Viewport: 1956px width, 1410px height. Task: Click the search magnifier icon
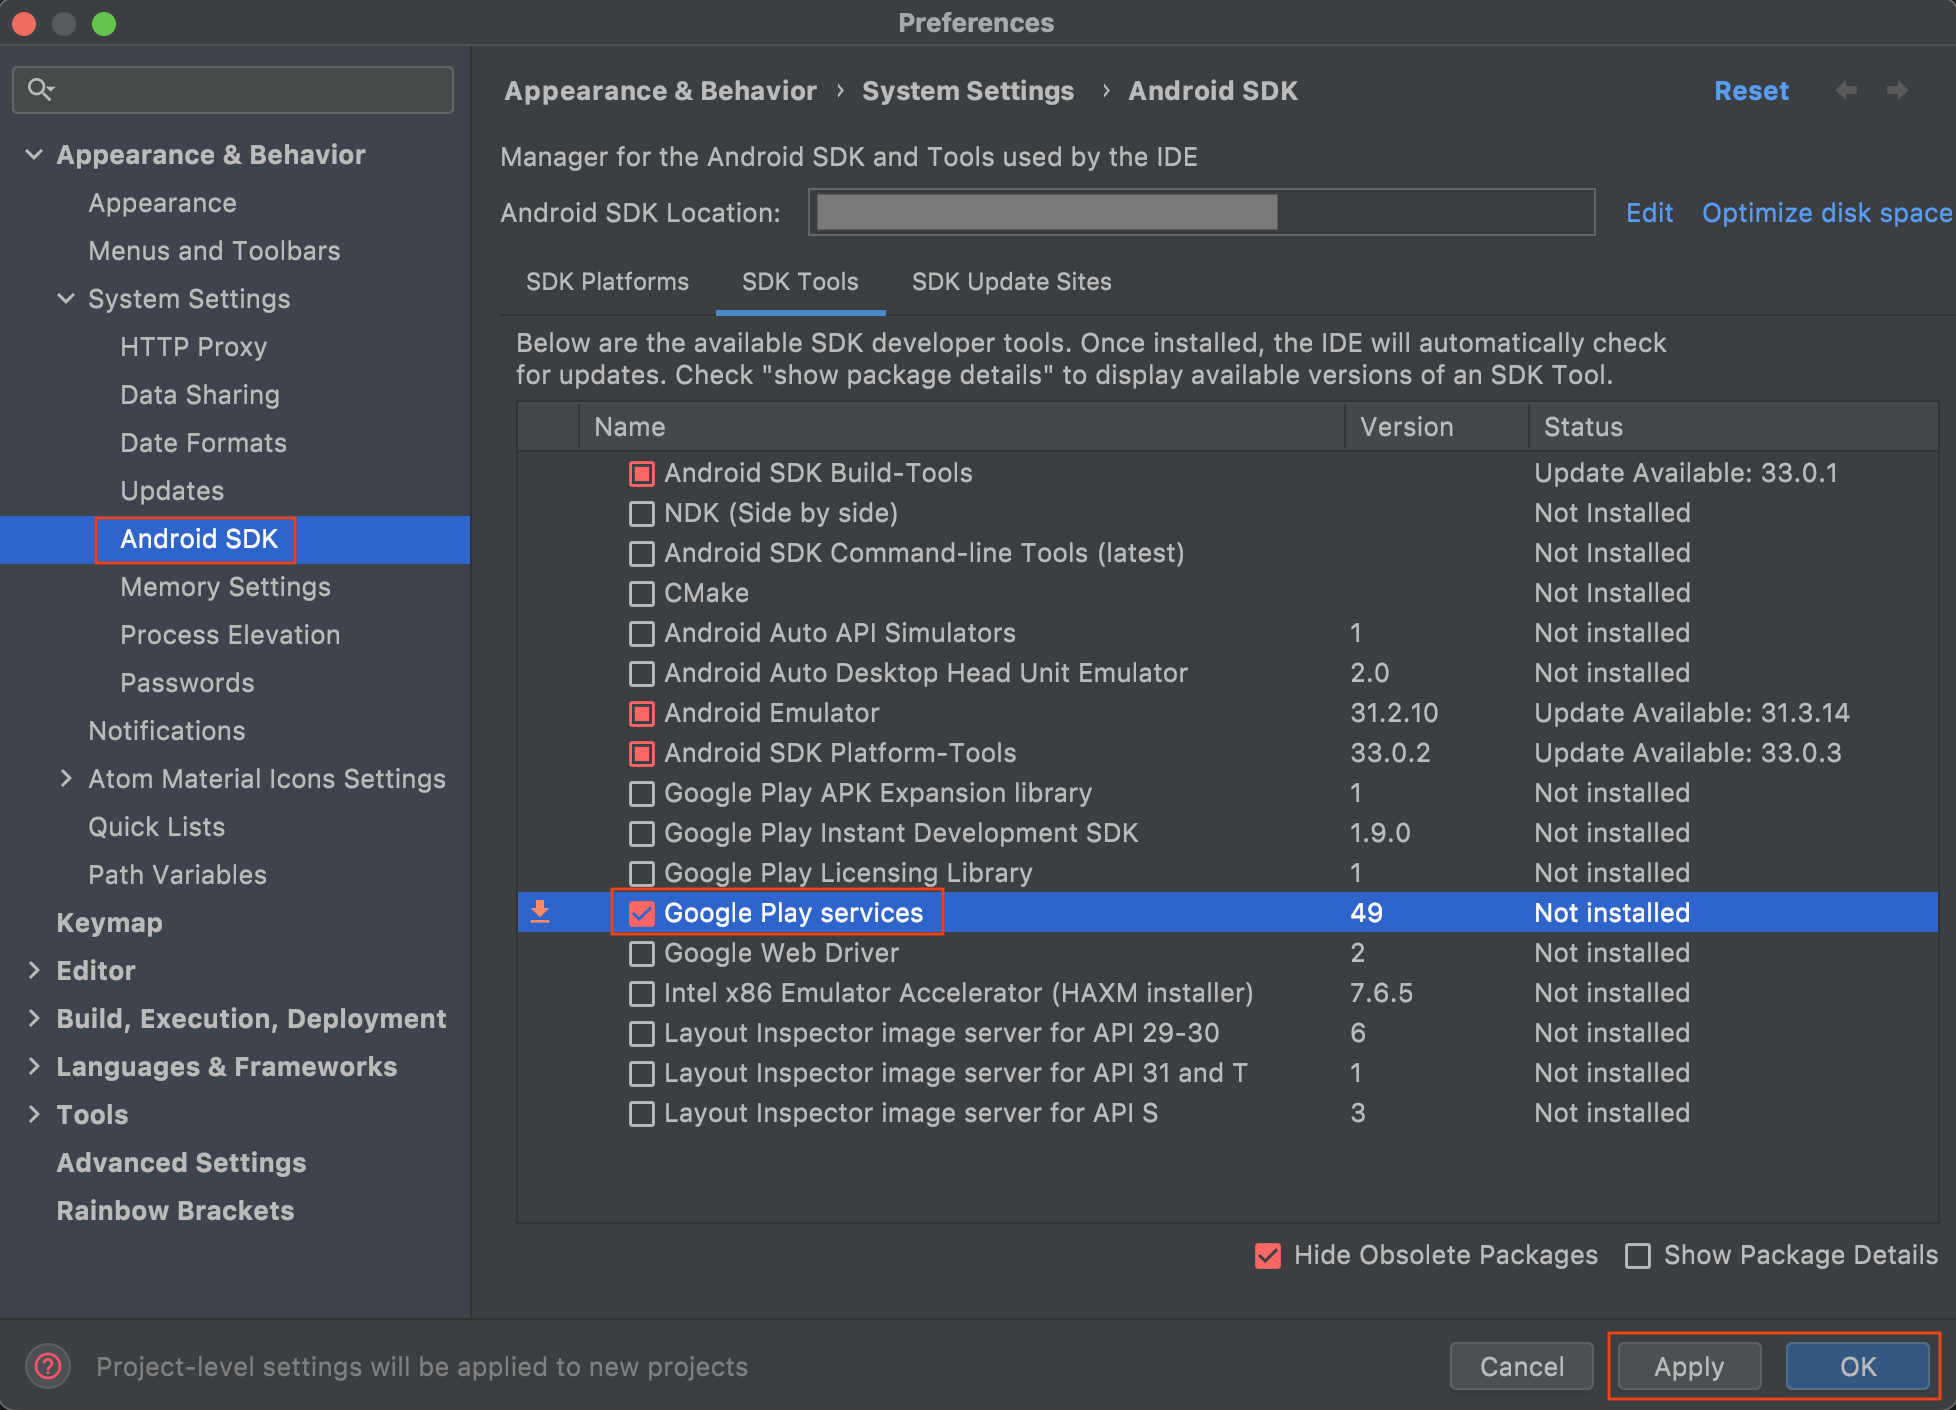tap(40, 89)
